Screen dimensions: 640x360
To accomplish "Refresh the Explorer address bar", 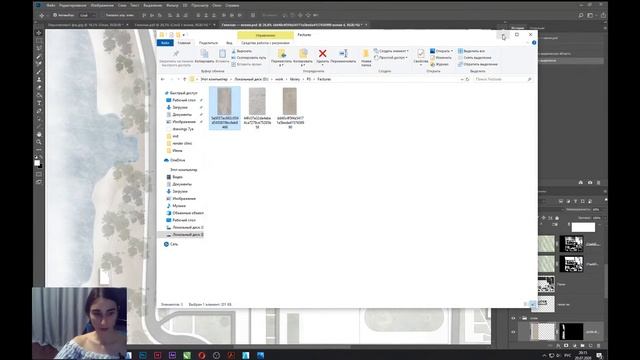I will pos(468,79).
